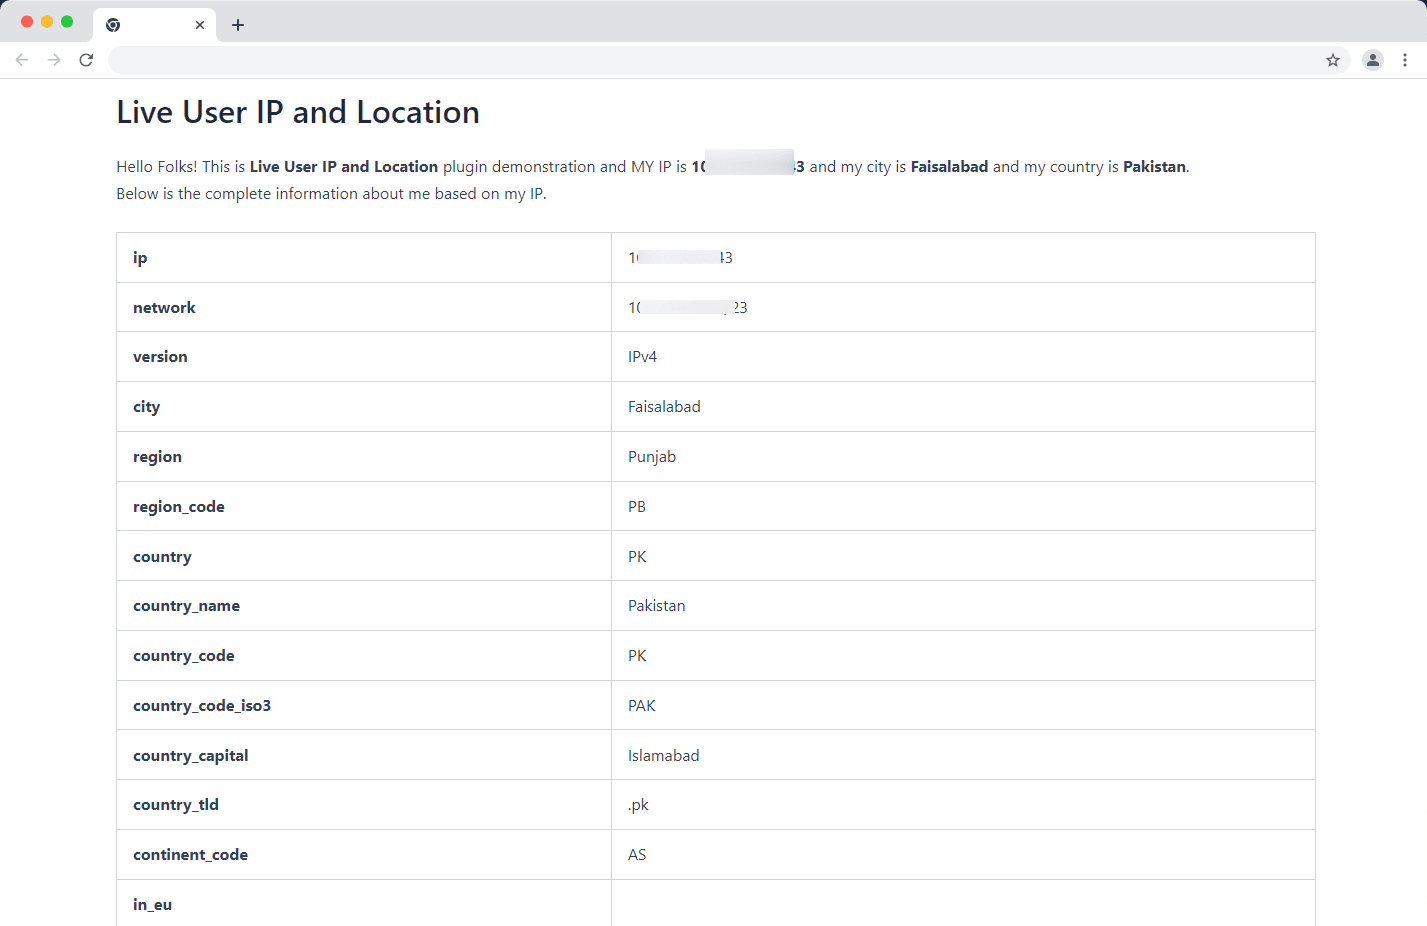Click the 'PB' value cell
Viewport: 1427px width, 926px height.
coord(963,506)
